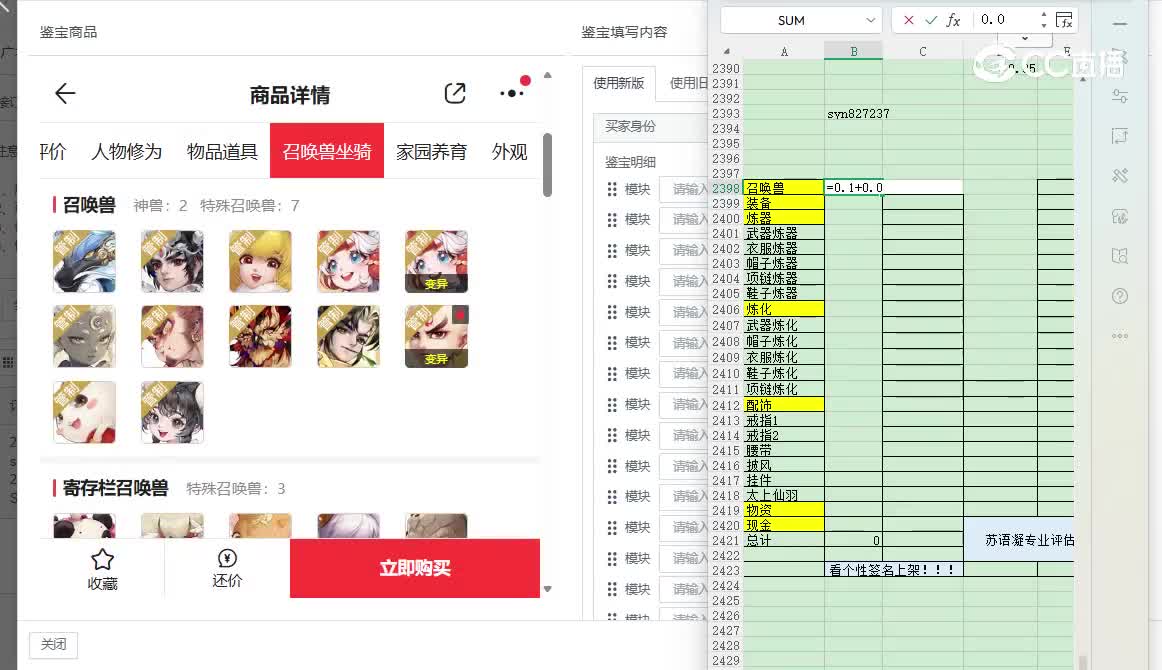
Task: Click the 寄存栏召唤兽 section heading
Action: tap(116, 488)
